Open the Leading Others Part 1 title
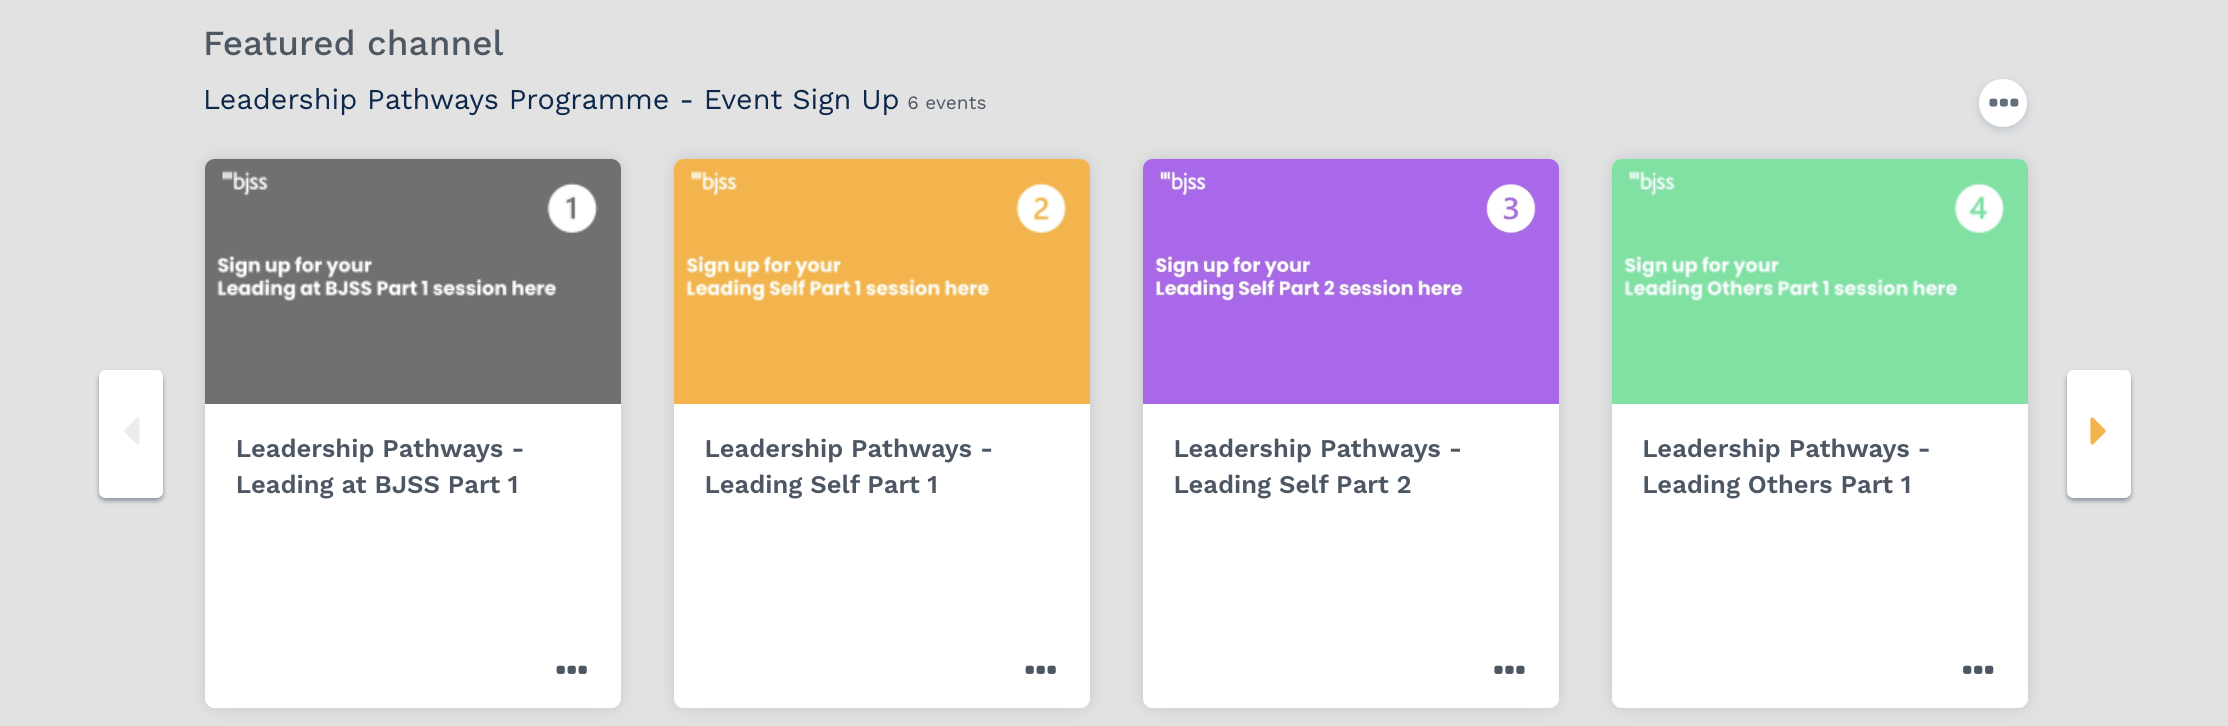Screen dimensions: 2228x726 pyautogui.click(x=1786, y=467)
